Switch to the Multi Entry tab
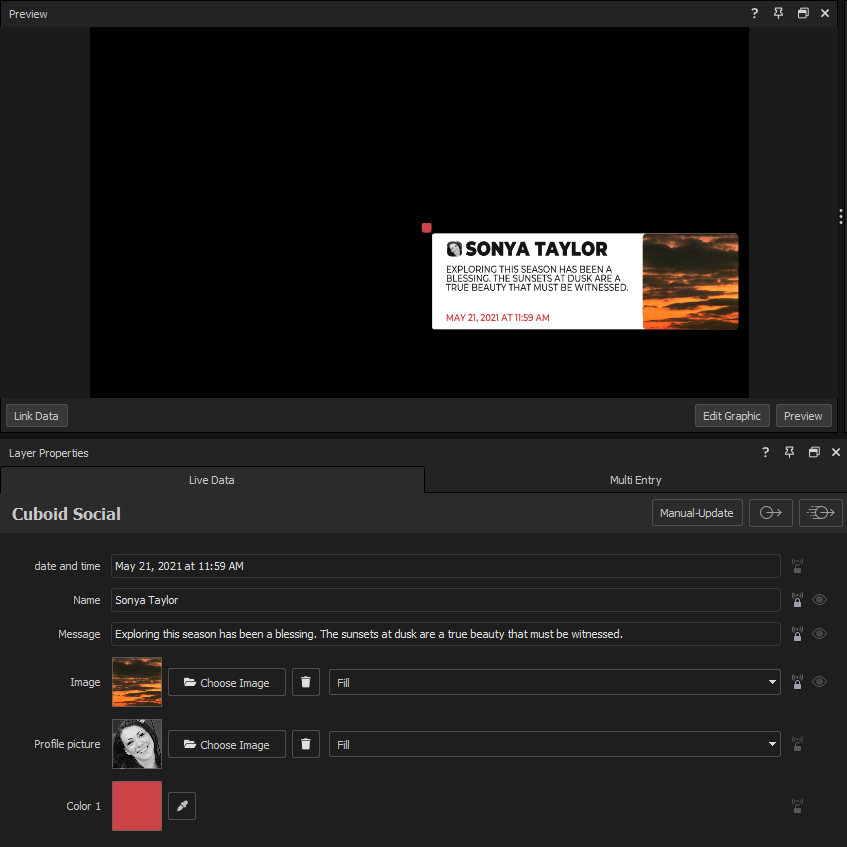 pos(635,480)
